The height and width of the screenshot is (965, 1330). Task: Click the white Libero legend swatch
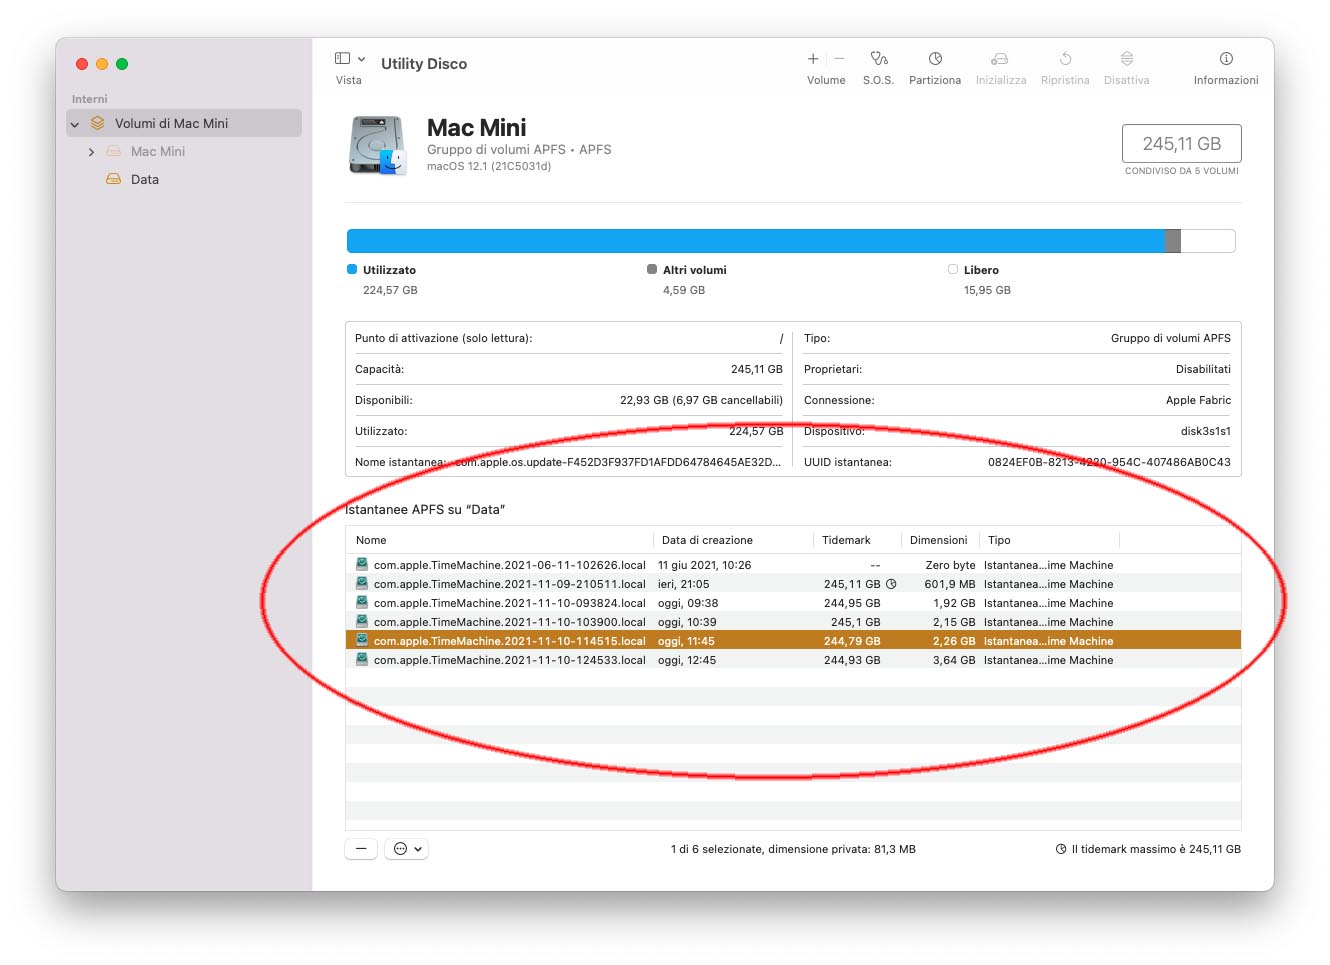coord(953,269)
